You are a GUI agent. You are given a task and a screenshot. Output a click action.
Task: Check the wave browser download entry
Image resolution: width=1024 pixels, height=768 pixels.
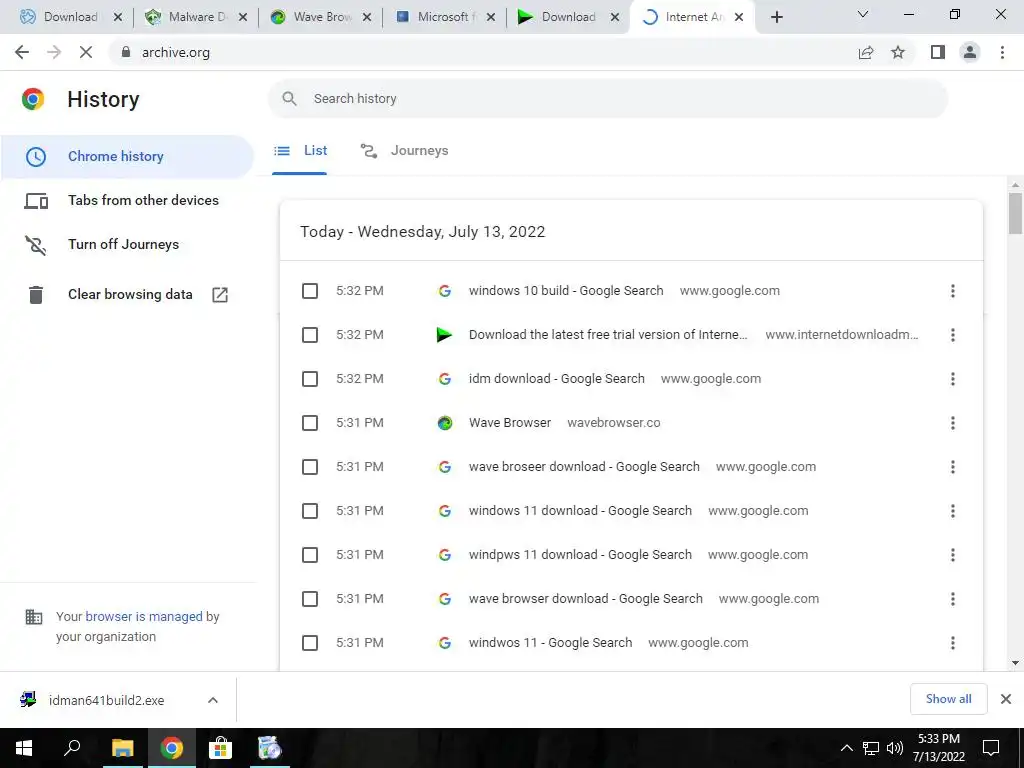[x=310, y=599]
